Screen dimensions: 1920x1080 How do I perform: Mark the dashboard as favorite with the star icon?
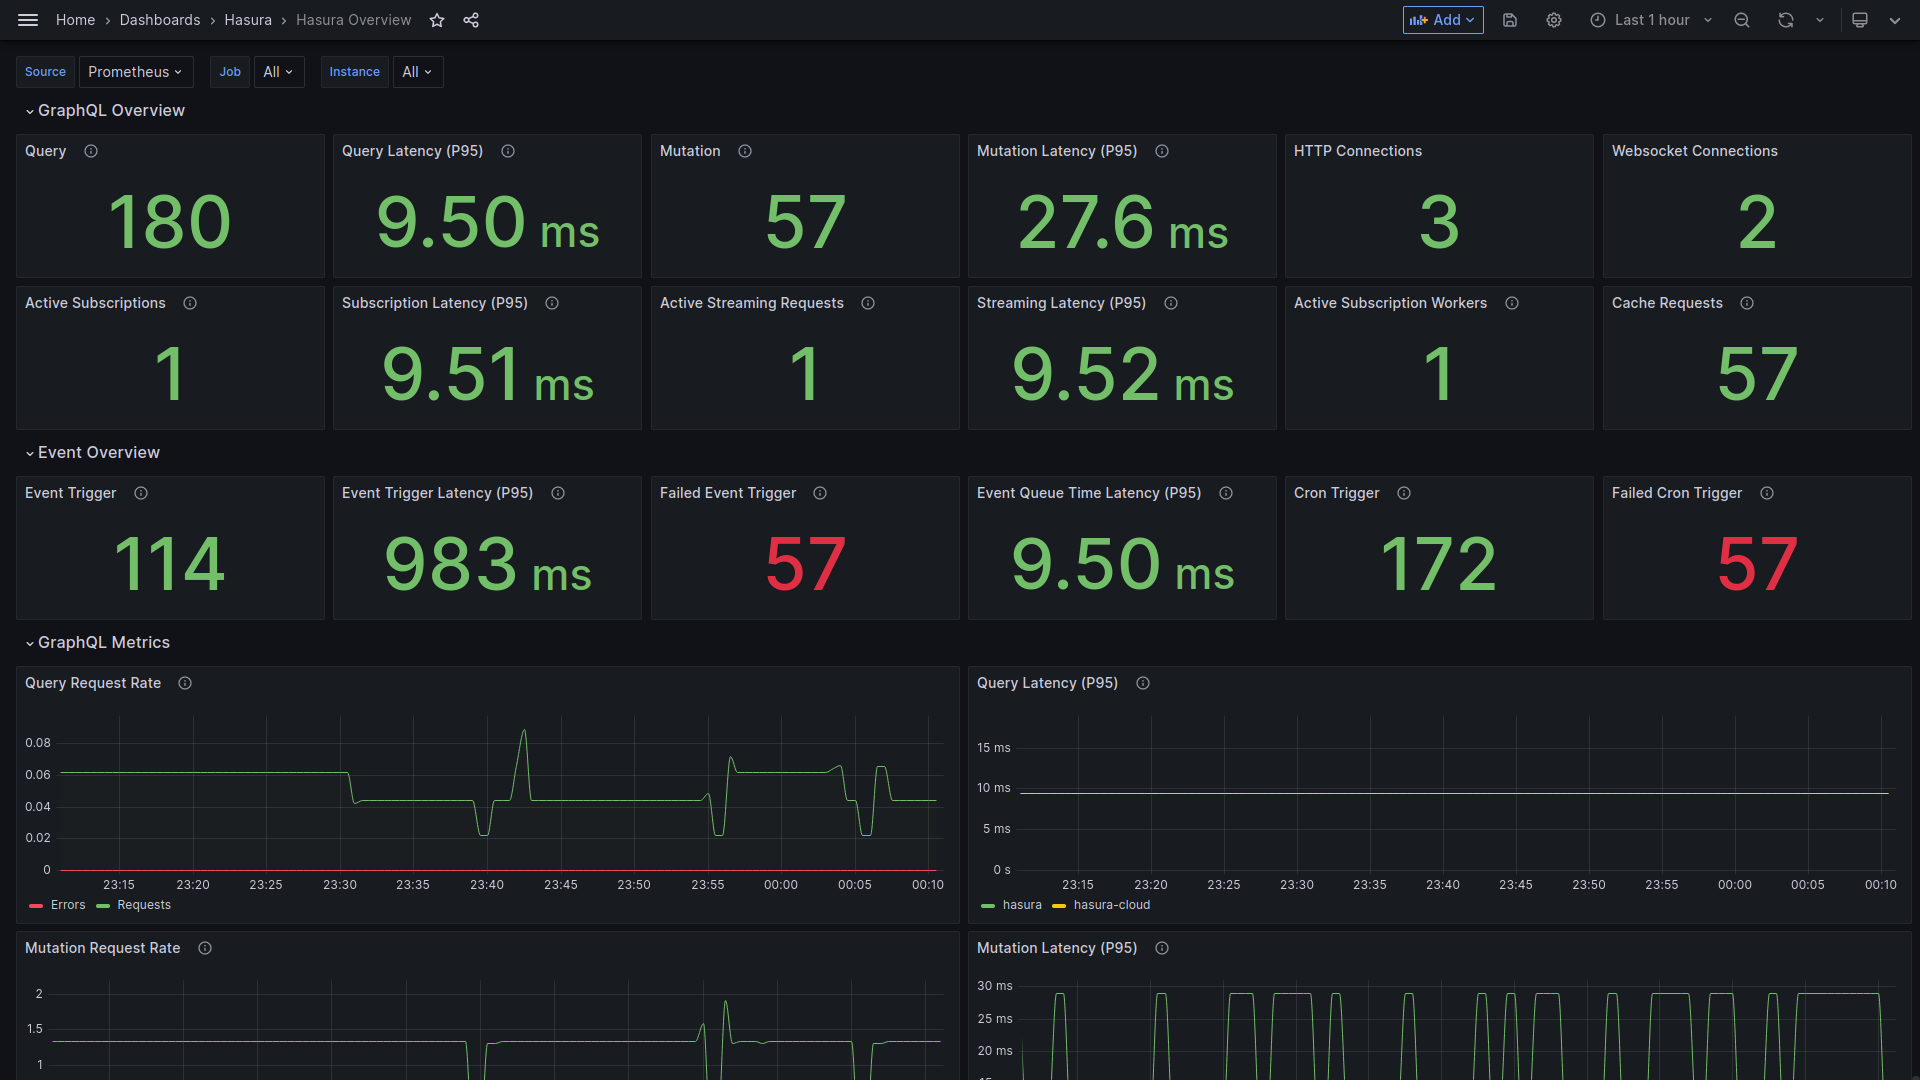[436, 20]
